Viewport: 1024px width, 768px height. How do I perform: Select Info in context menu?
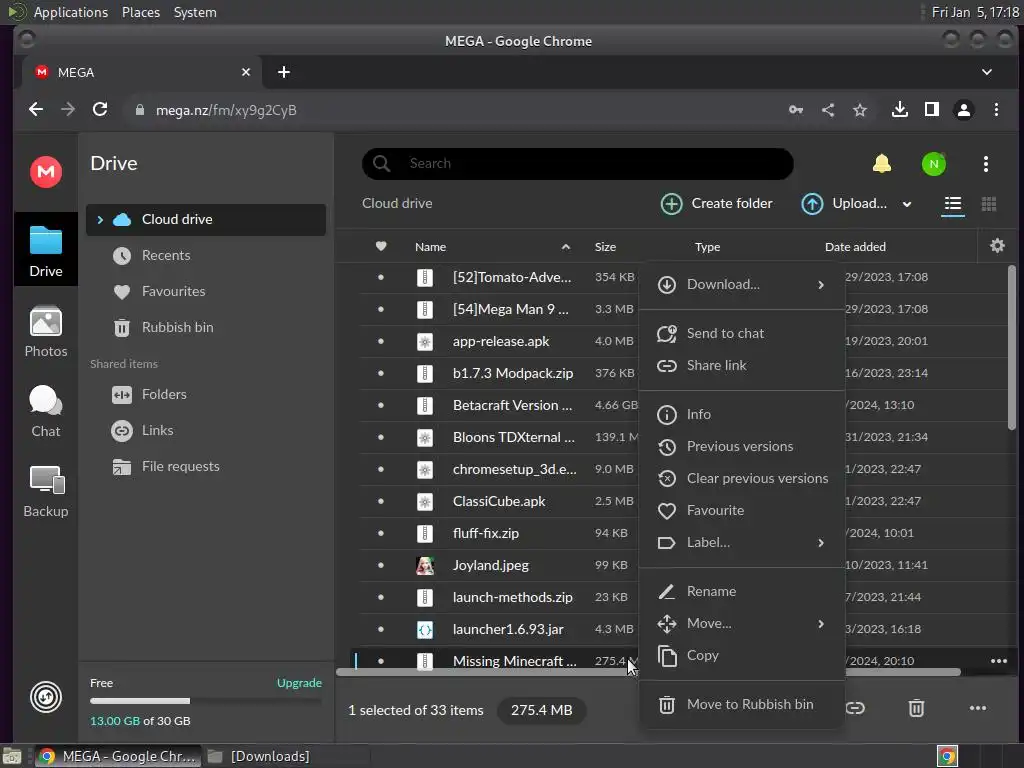coord(742,414)
